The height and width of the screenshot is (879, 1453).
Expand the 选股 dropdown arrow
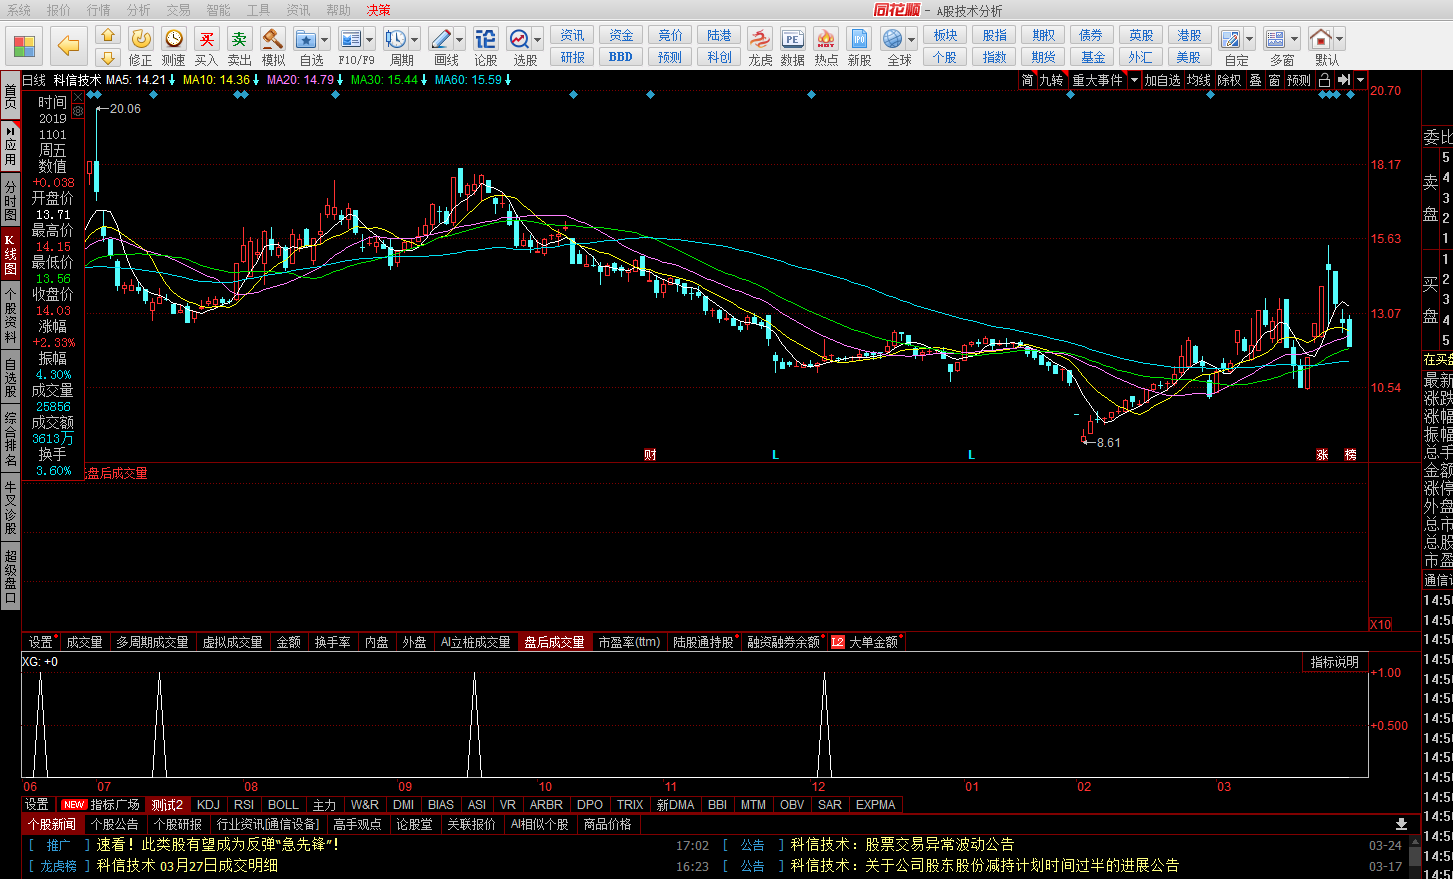click(538, 39)
